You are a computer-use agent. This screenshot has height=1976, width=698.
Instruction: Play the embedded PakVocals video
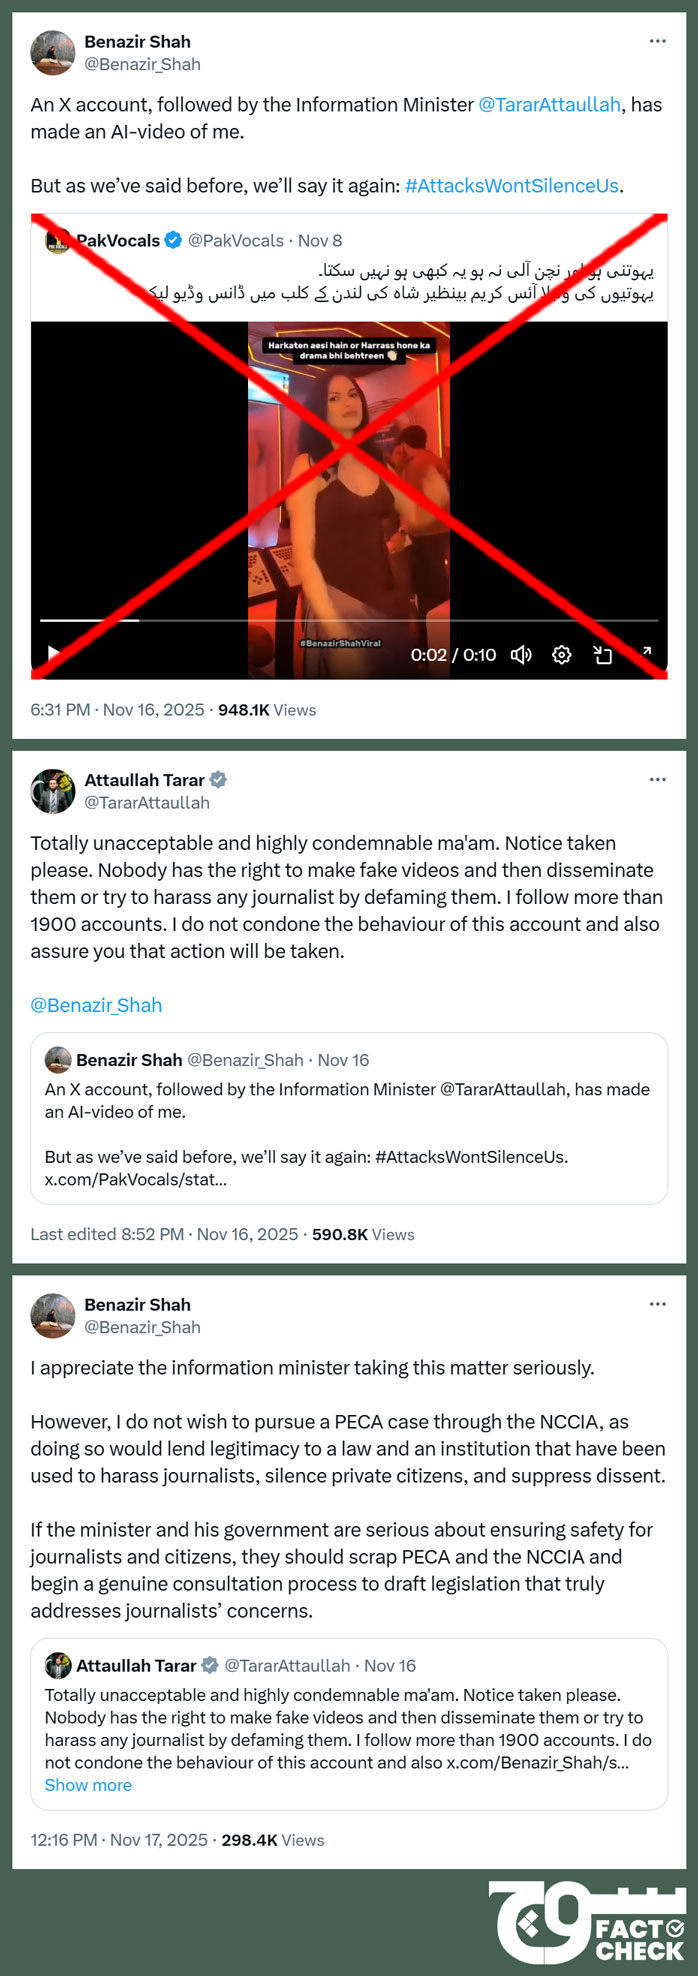[54, 654]
